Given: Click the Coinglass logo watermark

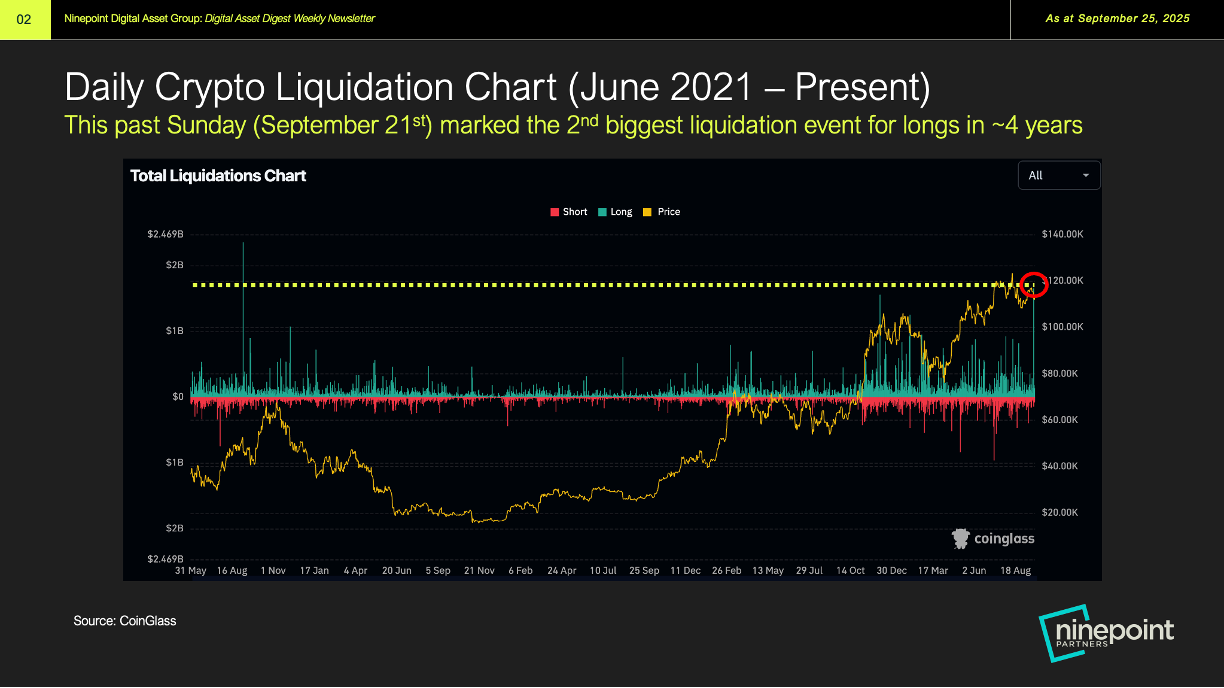Looking at the screenshot, I should point(992,539).
